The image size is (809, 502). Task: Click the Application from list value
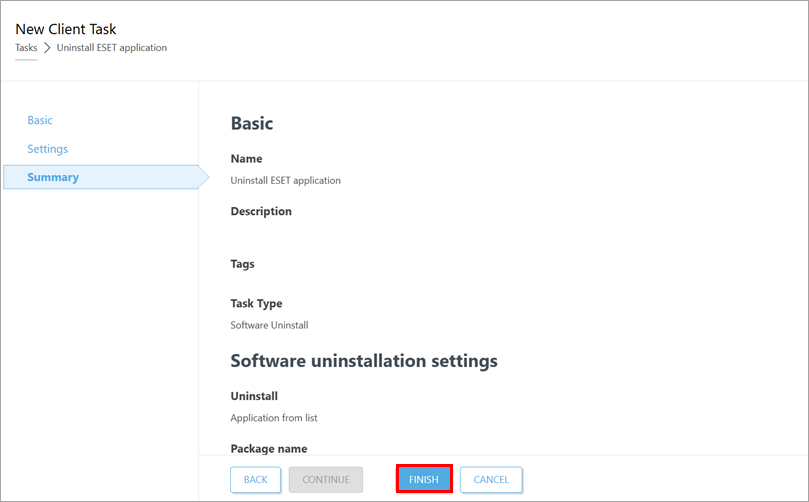274,418
